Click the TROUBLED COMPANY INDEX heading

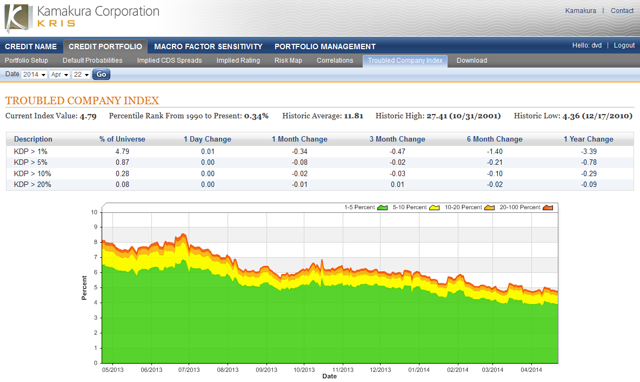(82, 100)
